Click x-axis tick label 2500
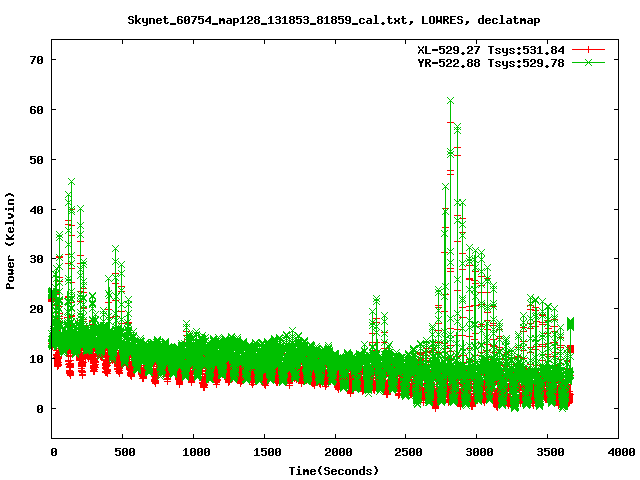 (x=409, y=452)
